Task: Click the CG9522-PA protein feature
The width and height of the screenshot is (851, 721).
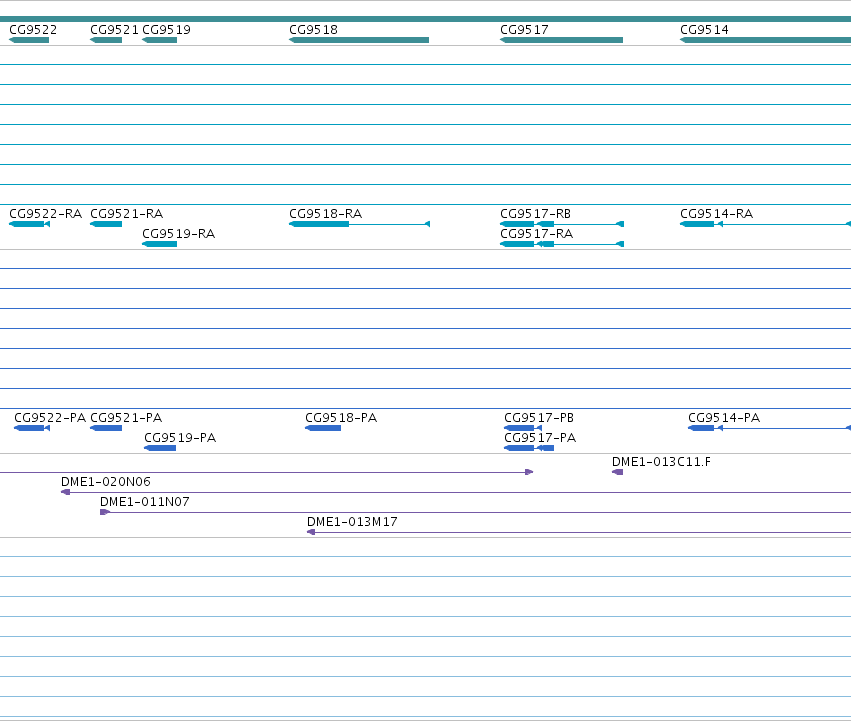Action: tap(32, 428)
